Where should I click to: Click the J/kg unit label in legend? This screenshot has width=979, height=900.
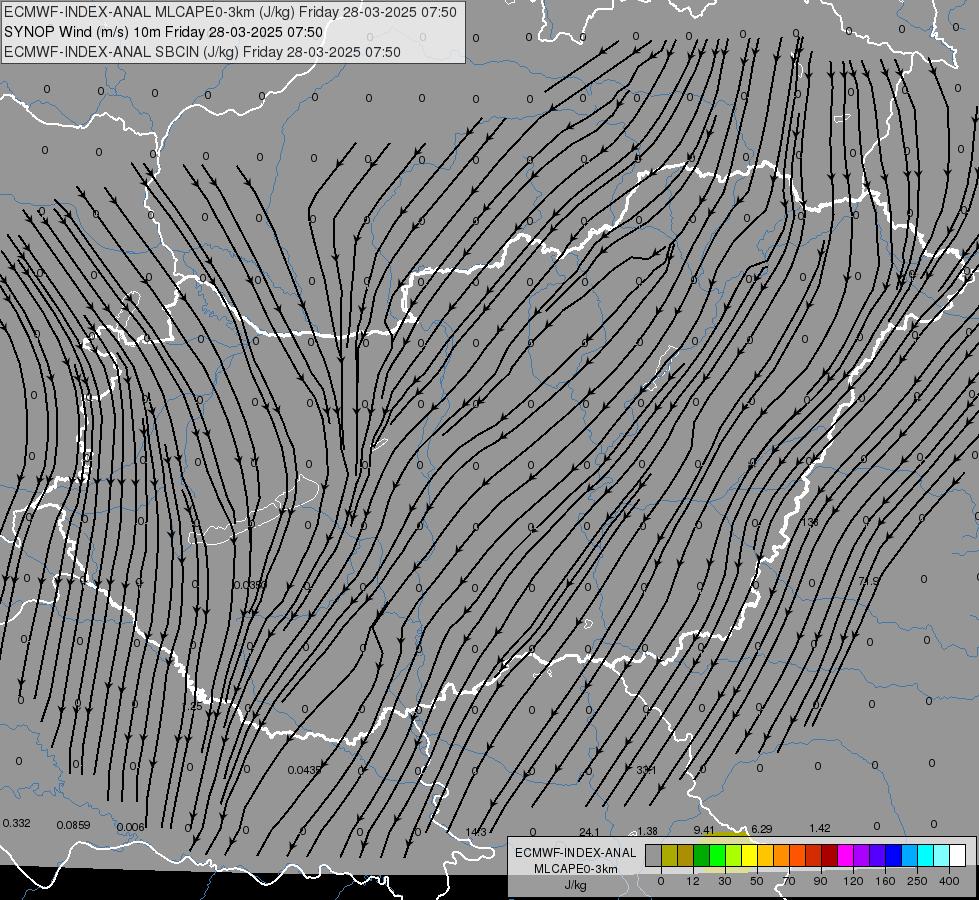tap(575, 885)
